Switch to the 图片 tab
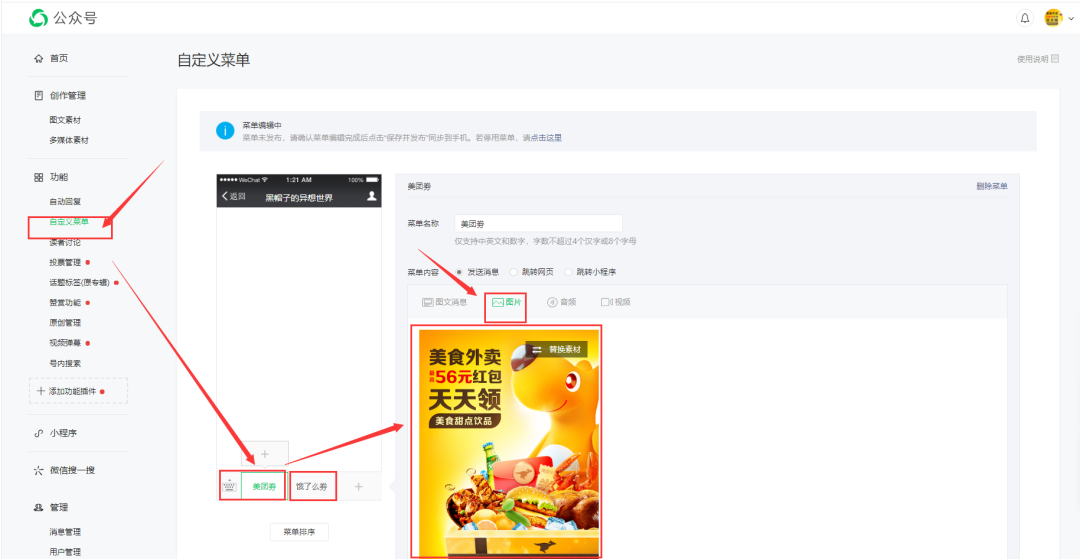This screenshot has width=1080, height=559. tap(506, 302)
